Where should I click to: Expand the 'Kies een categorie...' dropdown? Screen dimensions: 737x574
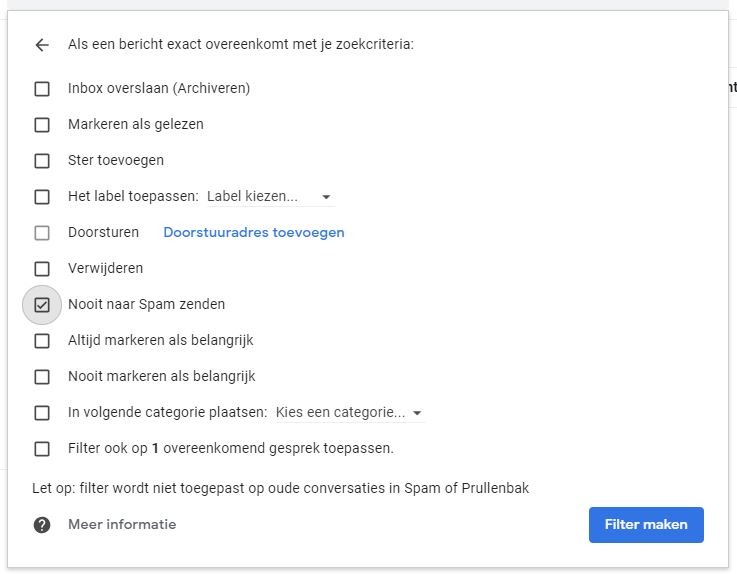click(340, 413)
